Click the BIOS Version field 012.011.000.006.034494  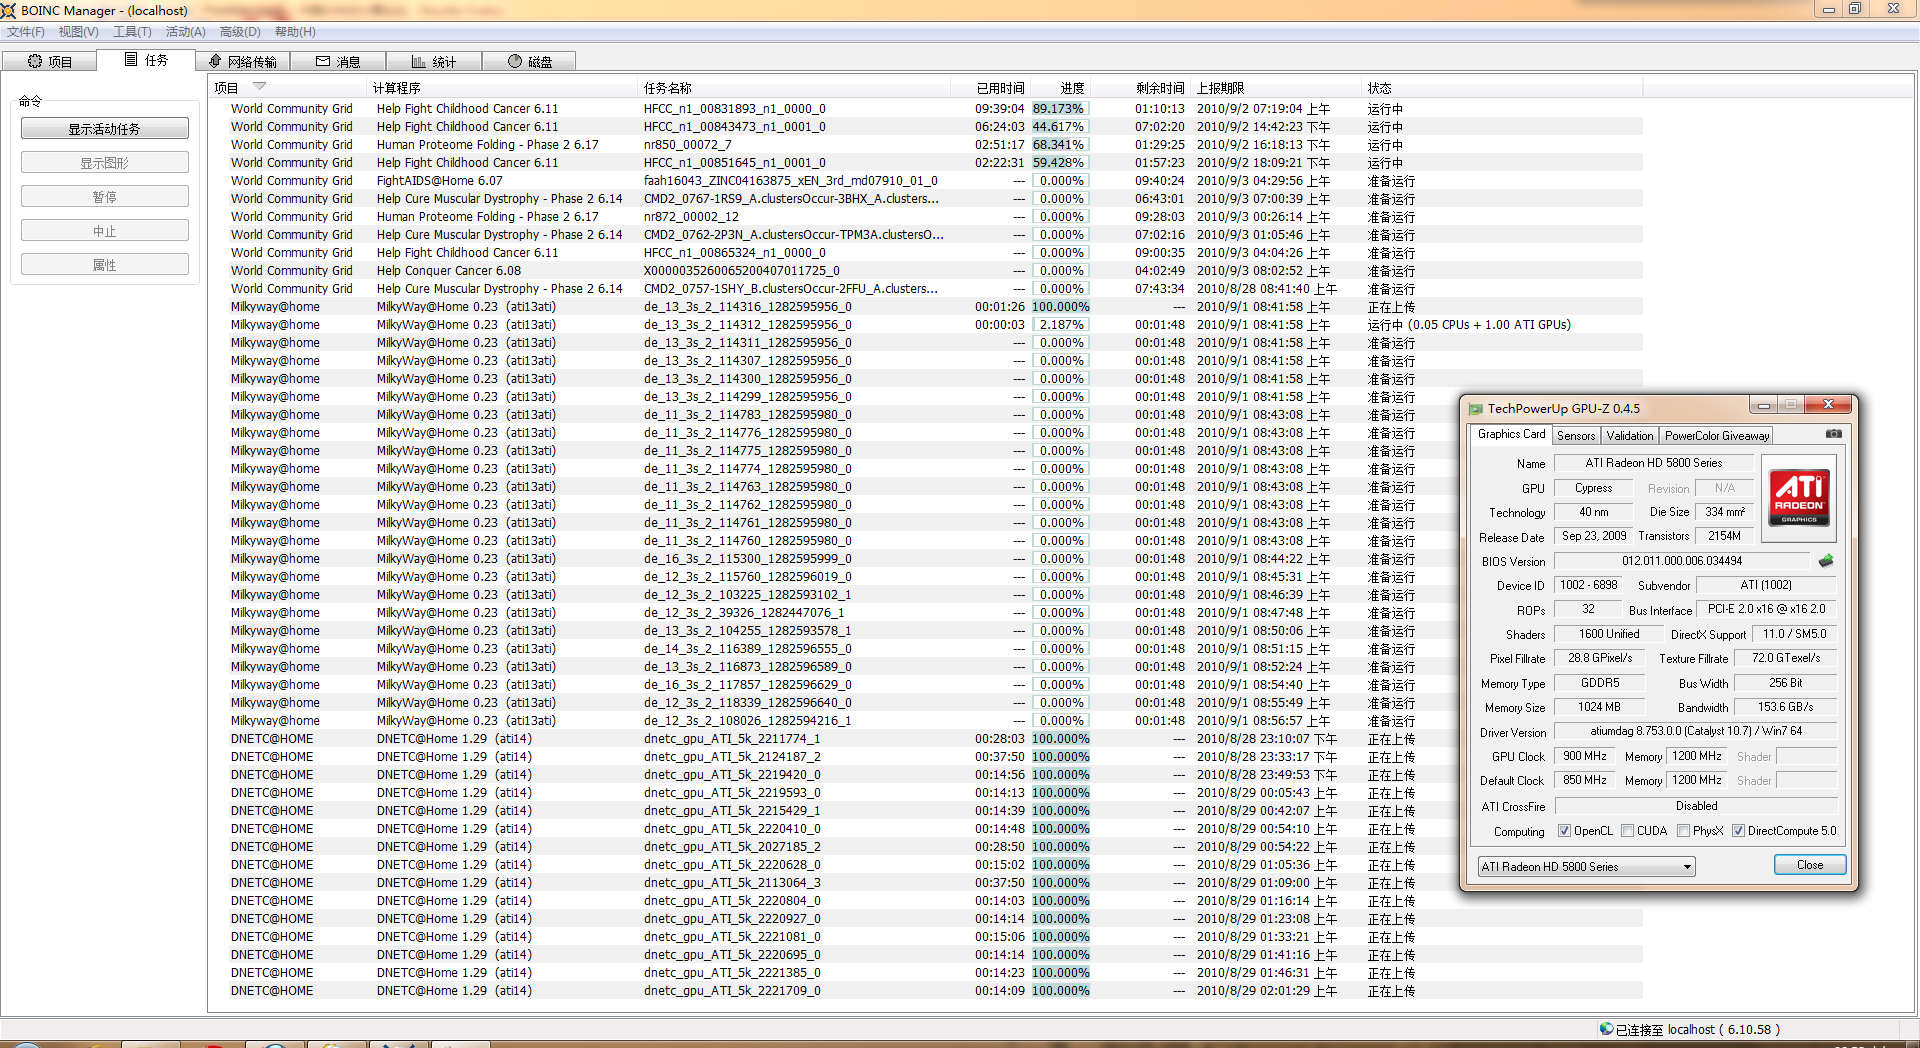point(1682,561)
